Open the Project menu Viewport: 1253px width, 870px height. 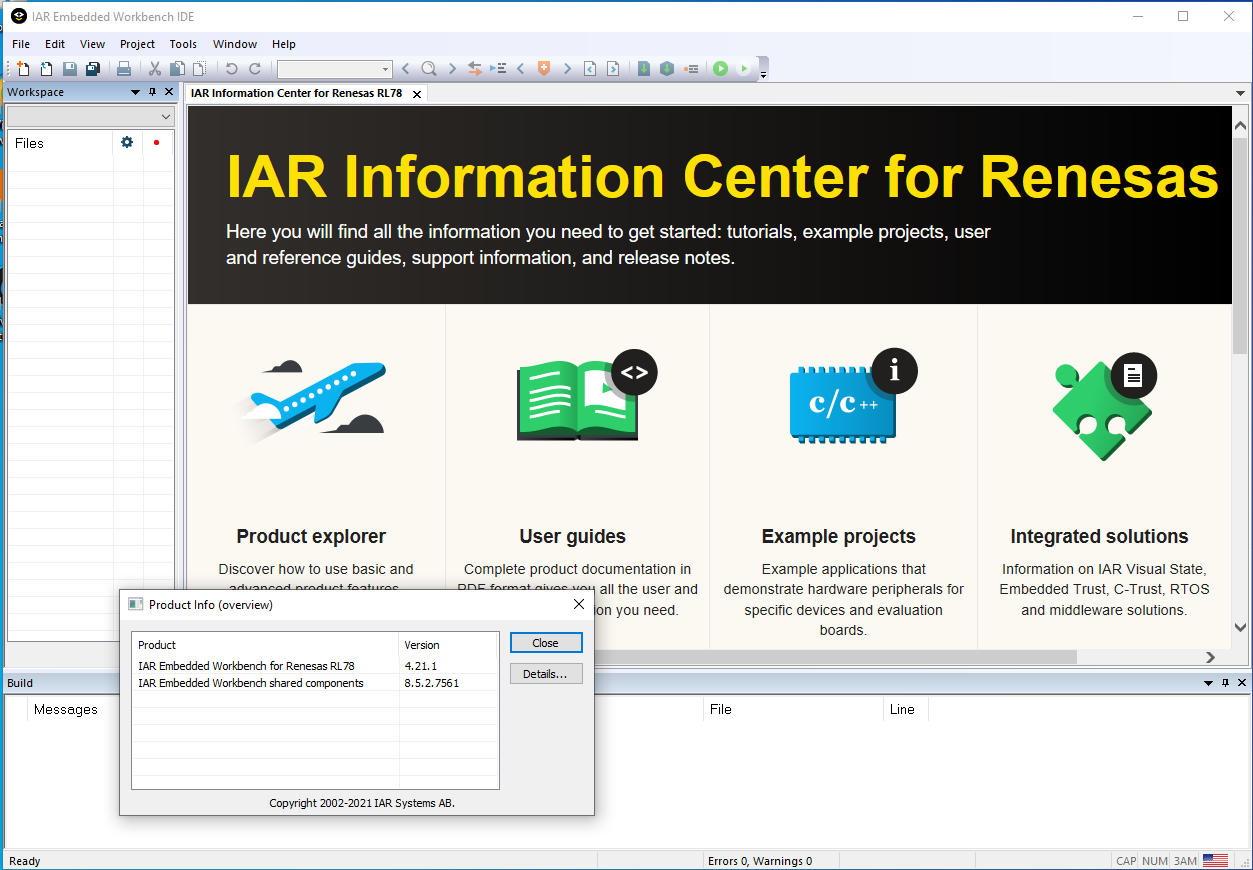point(137,44)
